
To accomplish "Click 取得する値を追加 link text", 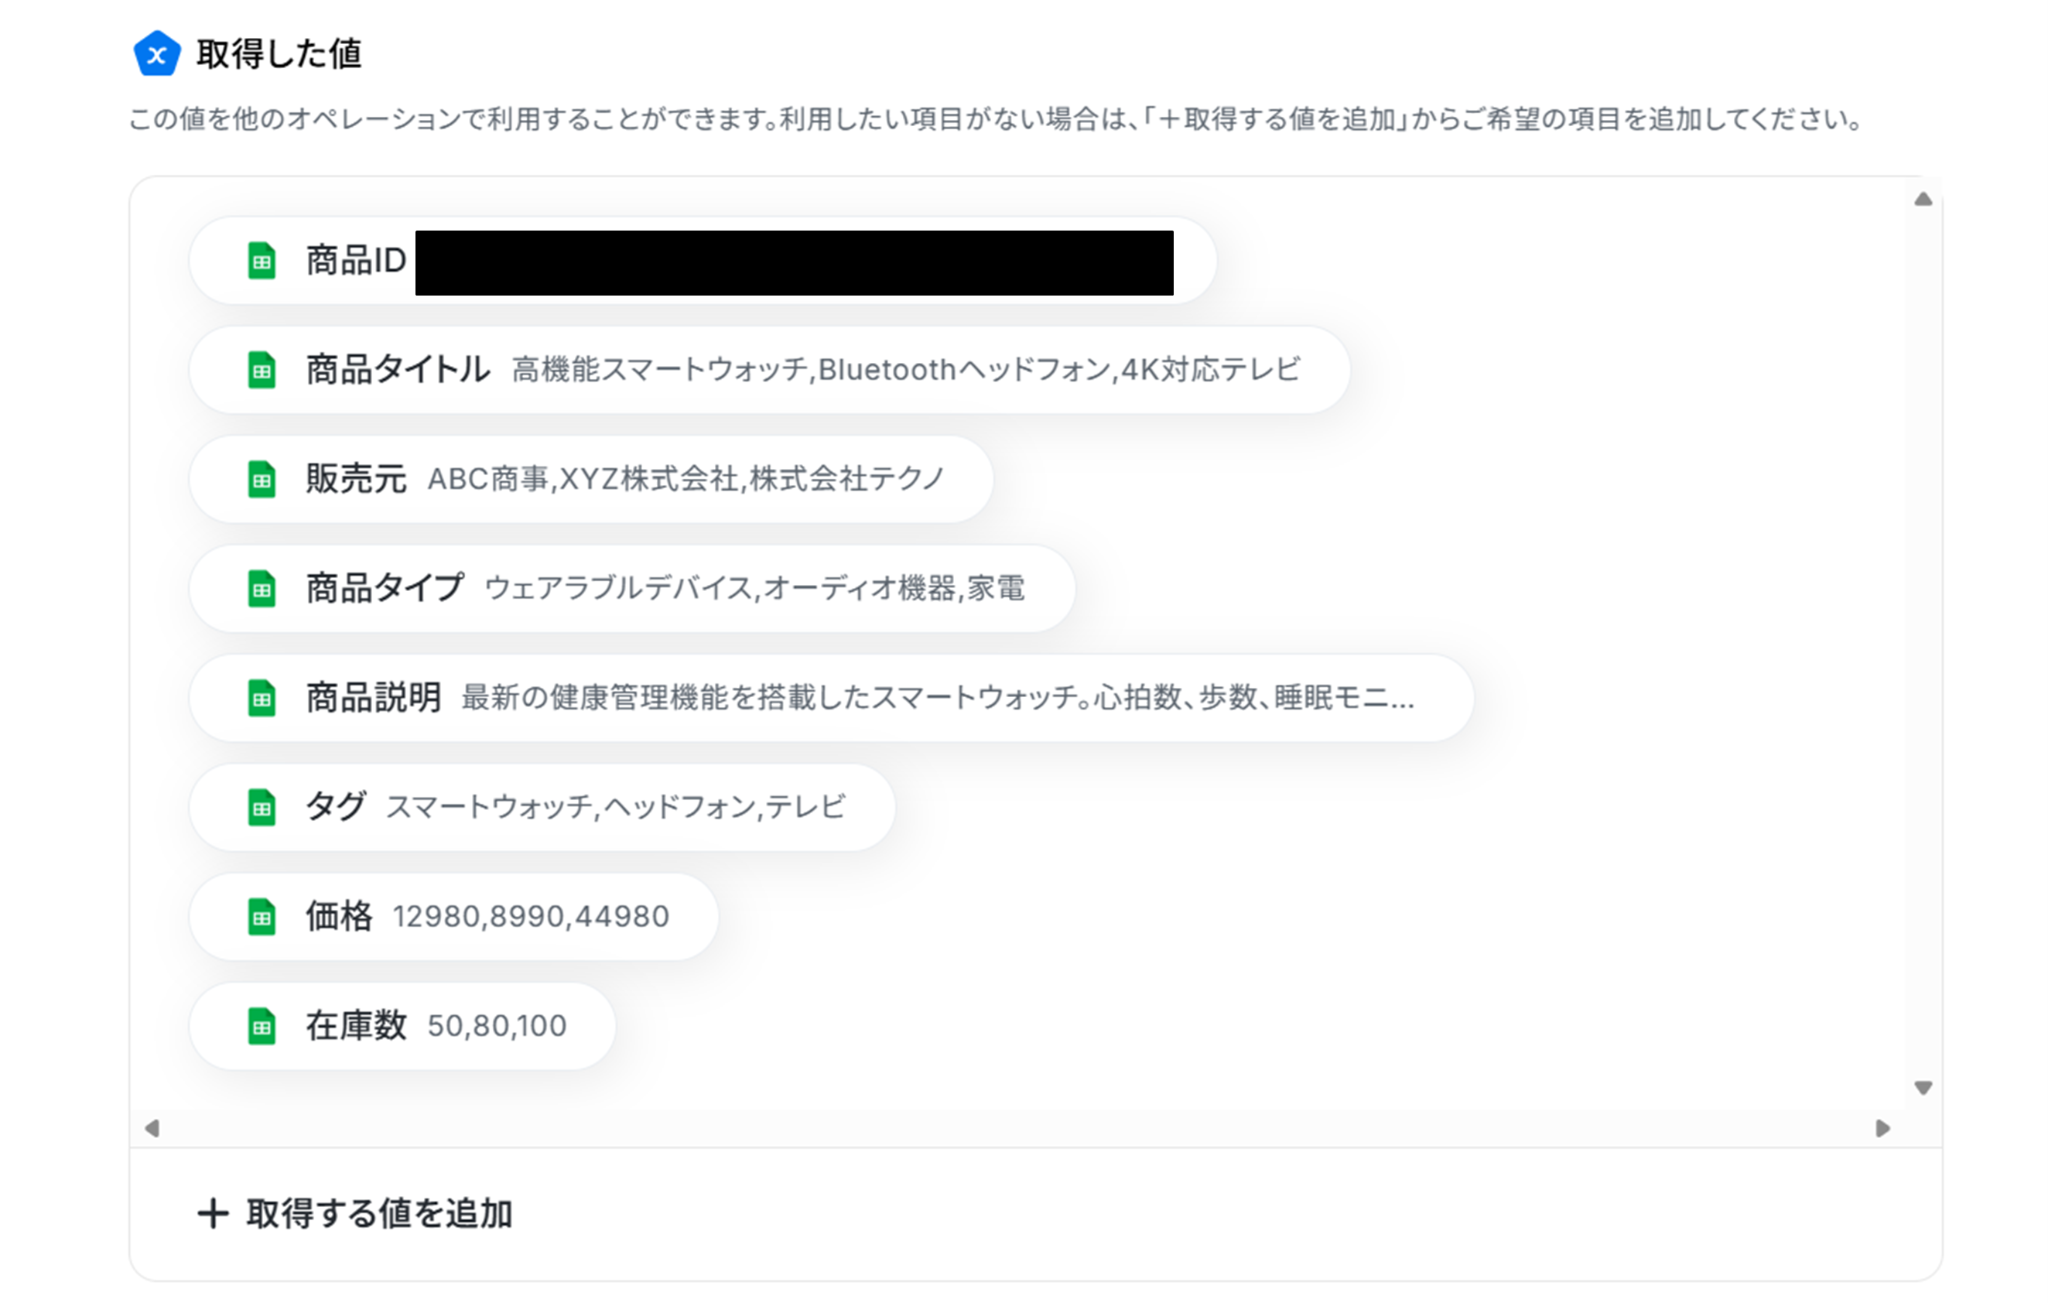I will click(379, 1214).
